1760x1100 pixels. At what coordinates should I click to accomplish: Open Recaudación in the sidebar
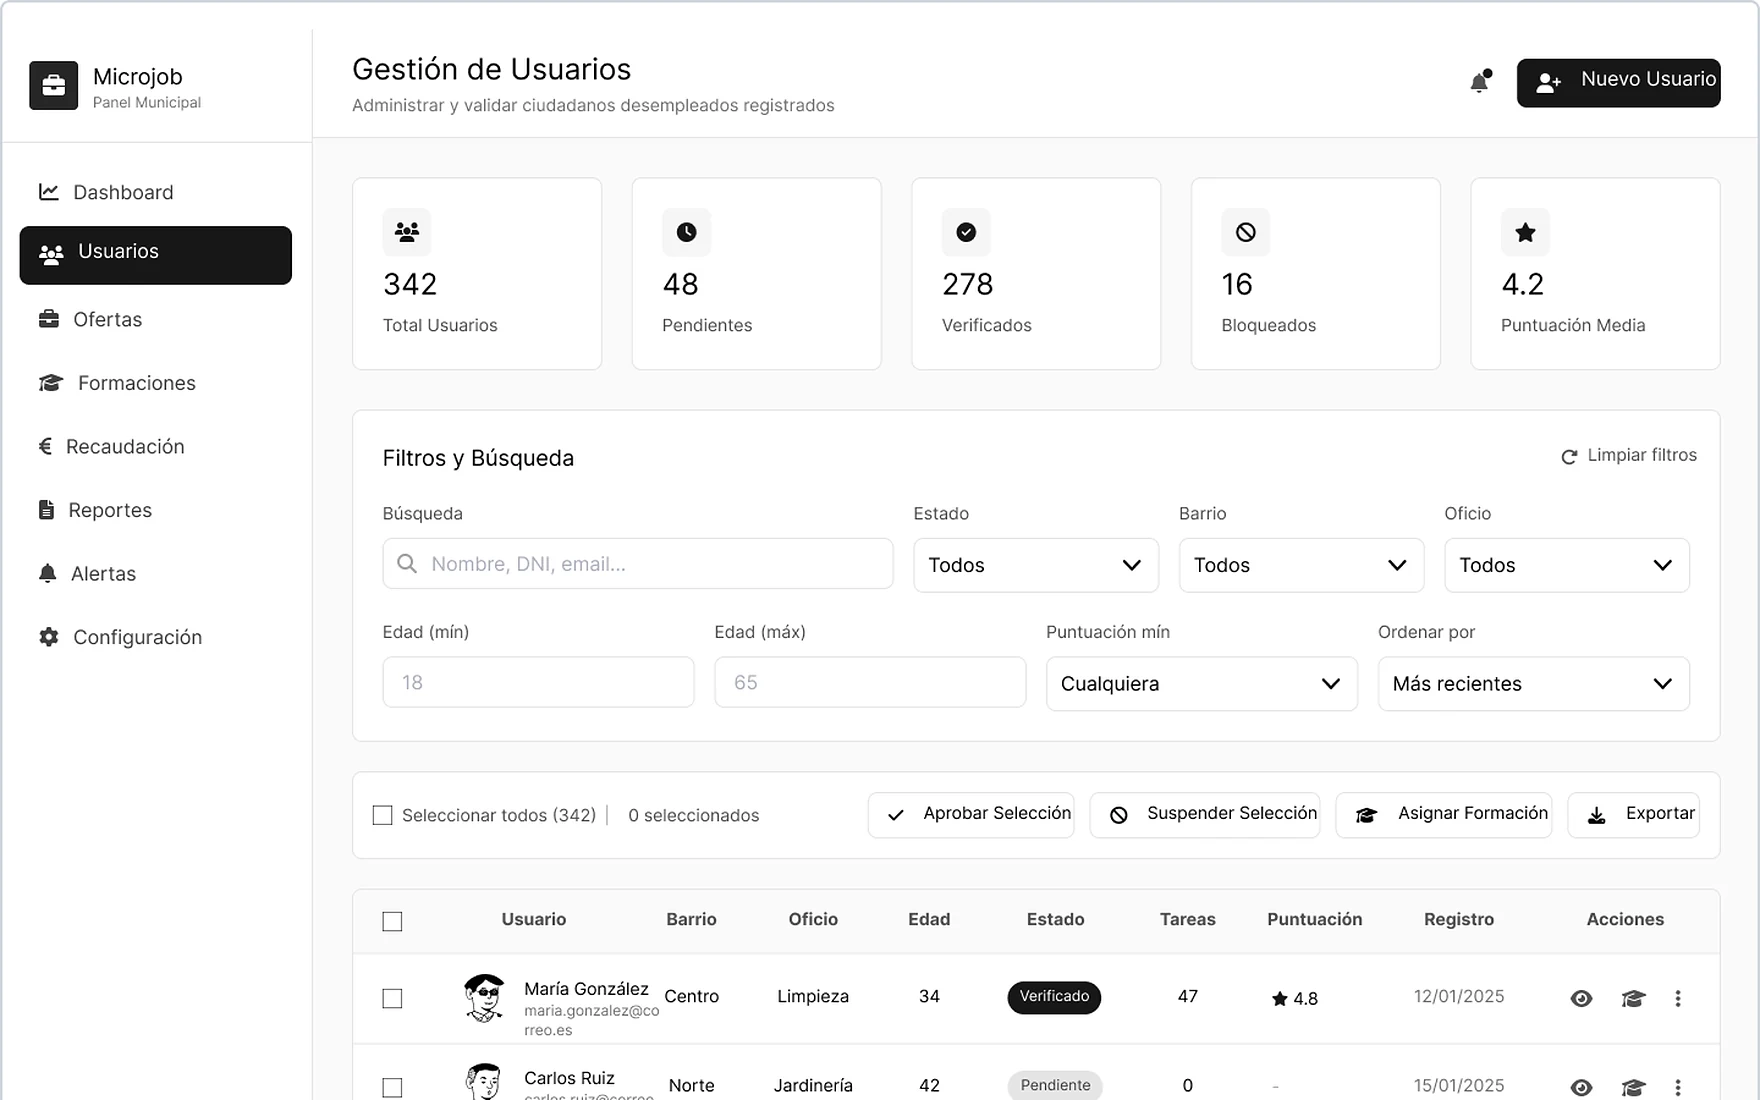[156, 446]
